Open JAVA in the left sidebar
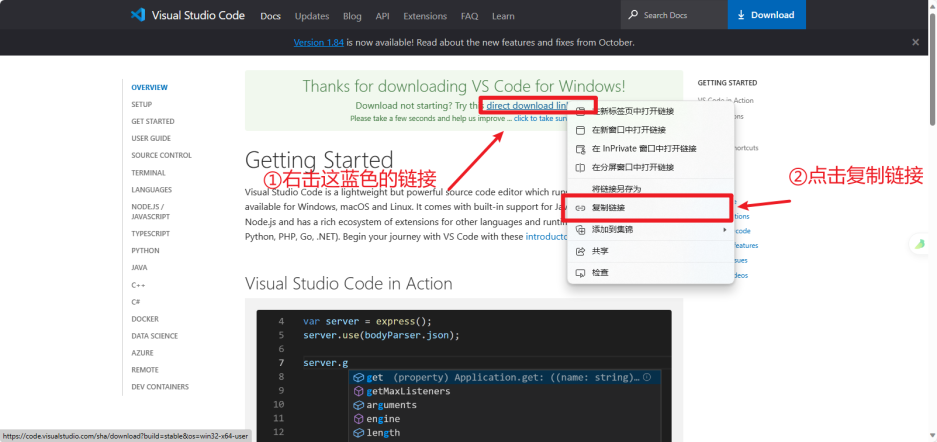 [x=139, y=268]
